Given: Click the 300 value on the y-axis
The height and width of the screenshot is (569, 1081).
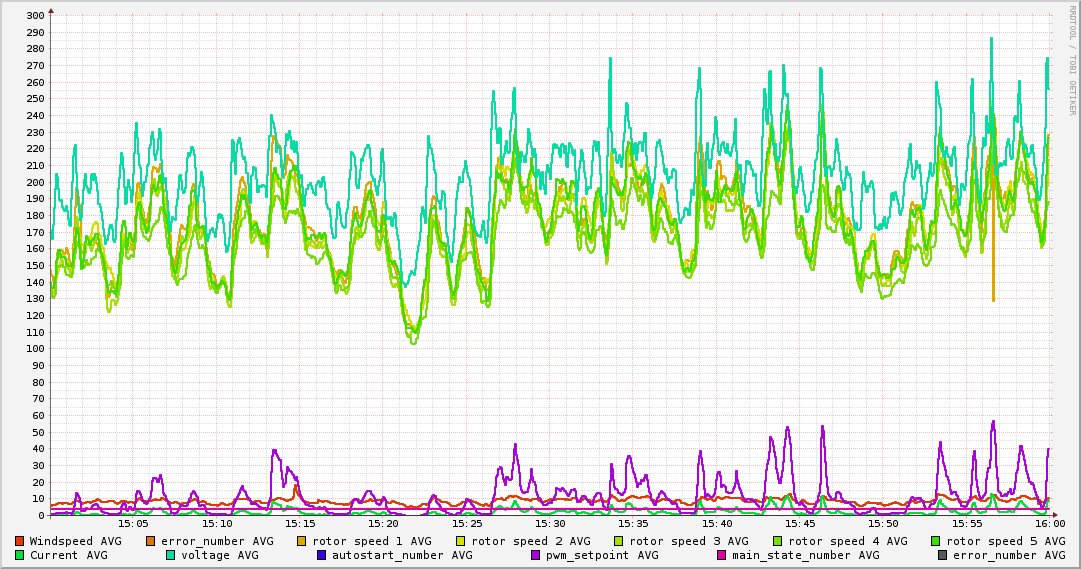Looking at the screenshot, I should click(36, 15).
